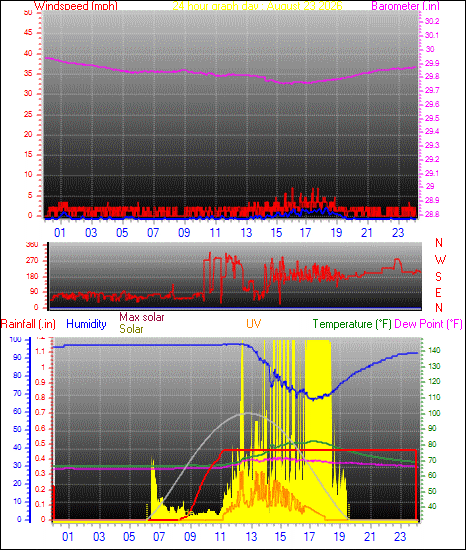Click hour 09 under the windspeed graph

(x=184, y=233)
